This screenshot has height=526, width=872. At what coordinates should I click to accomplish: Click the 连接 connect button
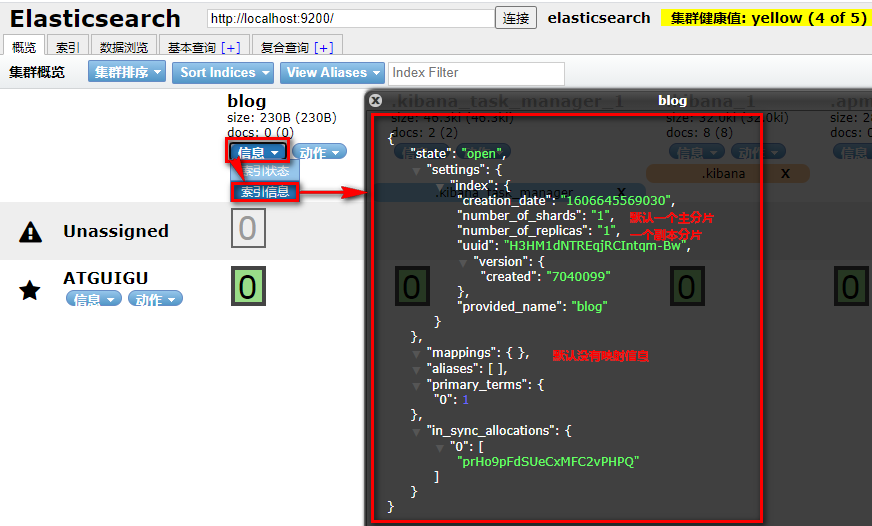point(516,18)
